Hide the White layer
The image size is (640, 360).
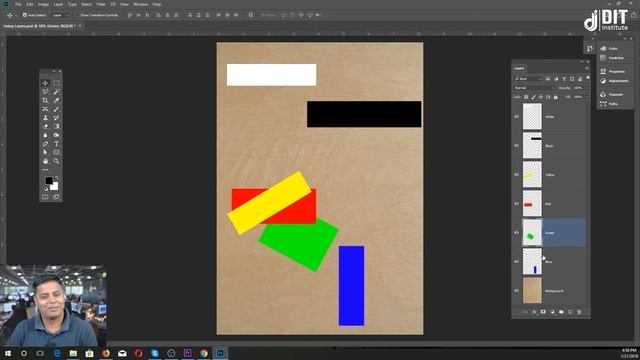[516, 117]
